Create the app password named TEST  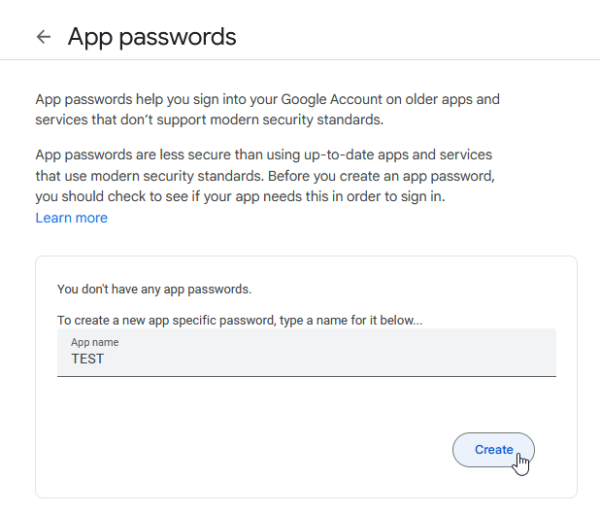click(493, 450)
